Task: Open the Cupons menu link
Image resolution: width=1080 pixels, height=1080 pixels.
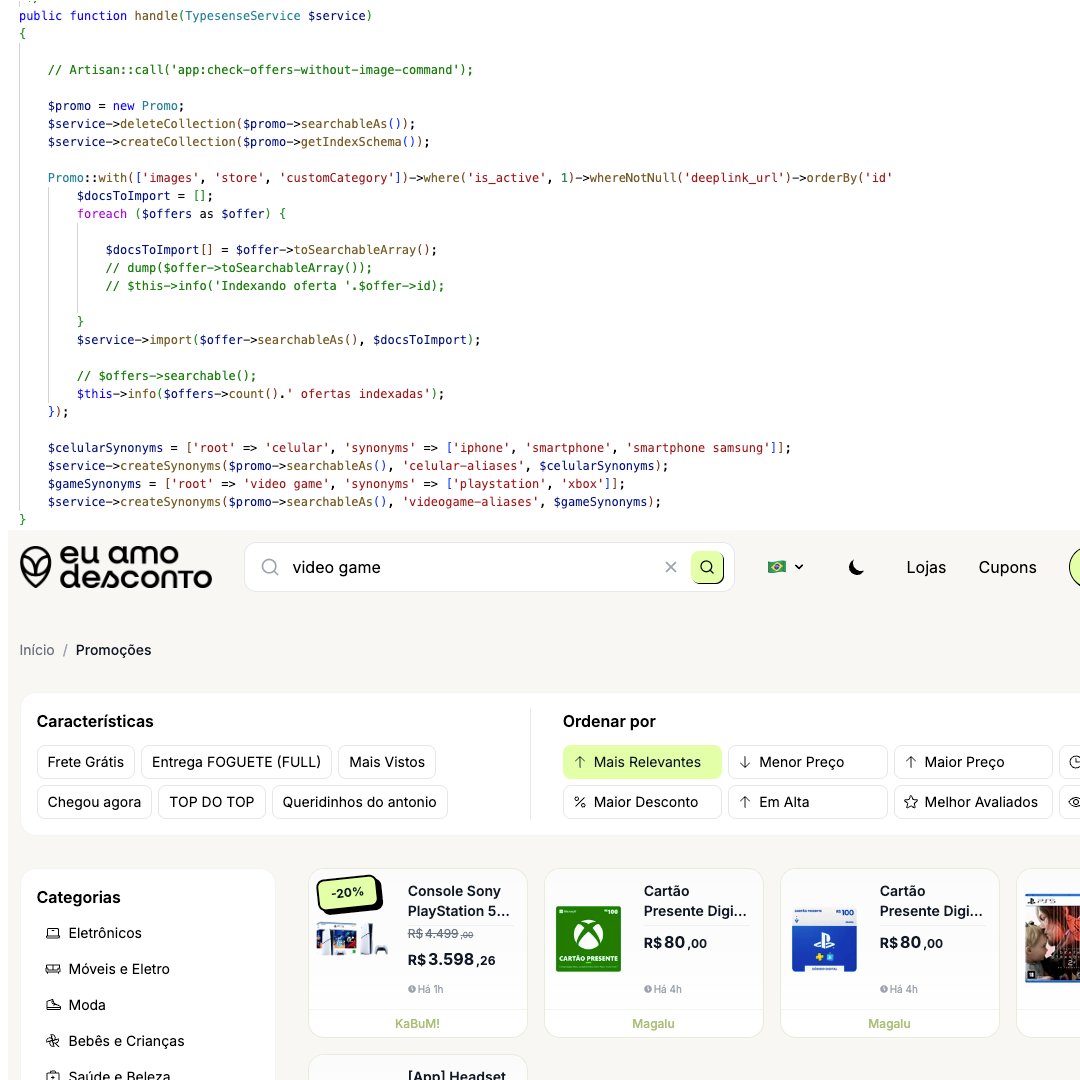Action: pos(1007,567)
